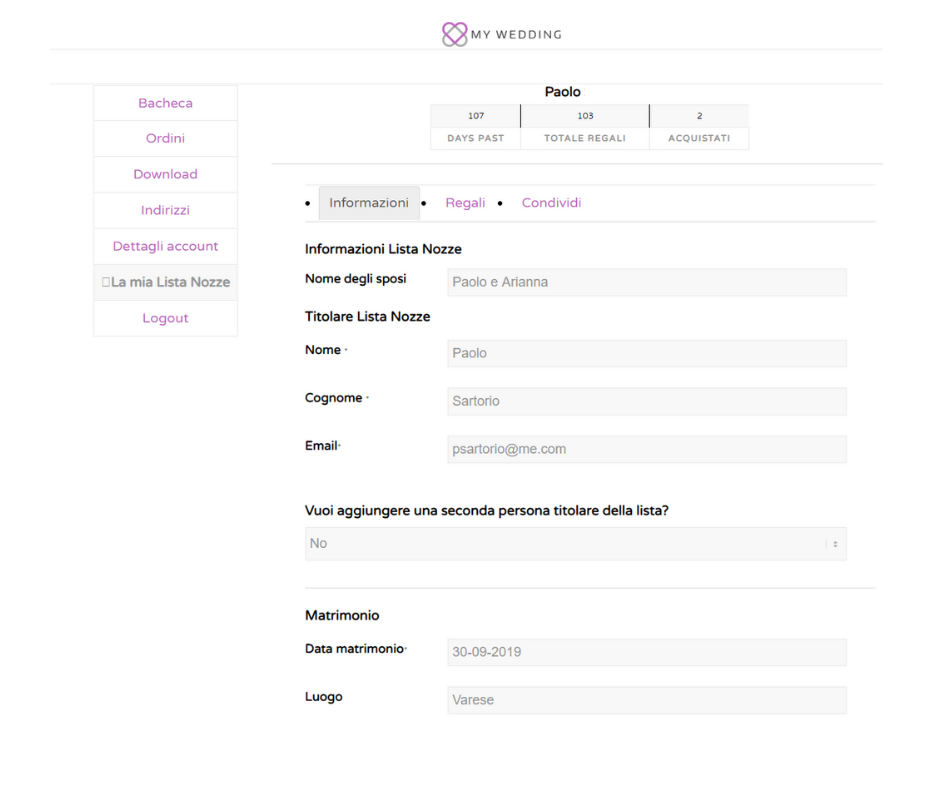
Task: Log out using the Logout link
Action: pos(165,318)
